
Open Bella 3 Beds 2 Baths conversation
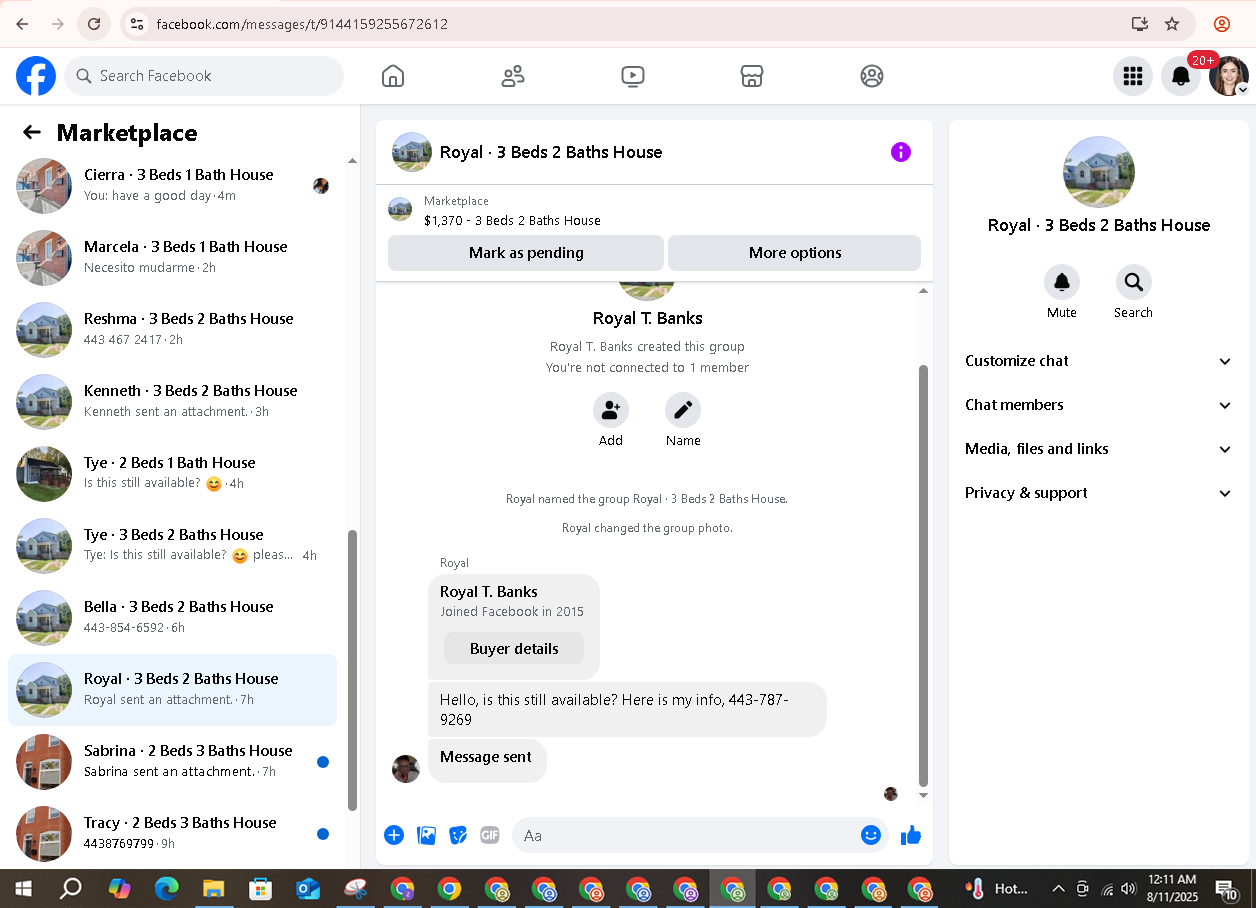[x=172, y=618]
